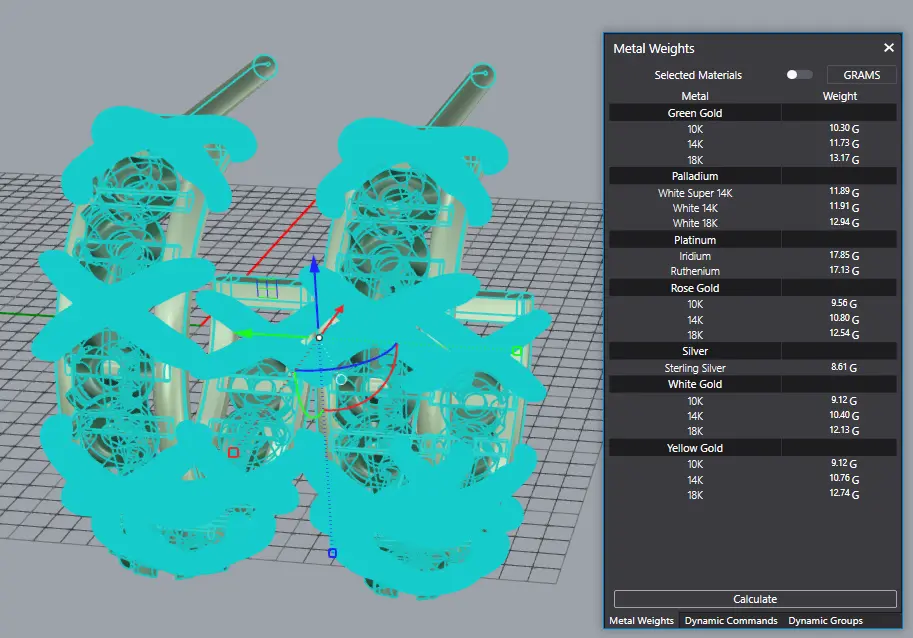
Task: Close the Metal Weights panel
Action: (888, 48)
